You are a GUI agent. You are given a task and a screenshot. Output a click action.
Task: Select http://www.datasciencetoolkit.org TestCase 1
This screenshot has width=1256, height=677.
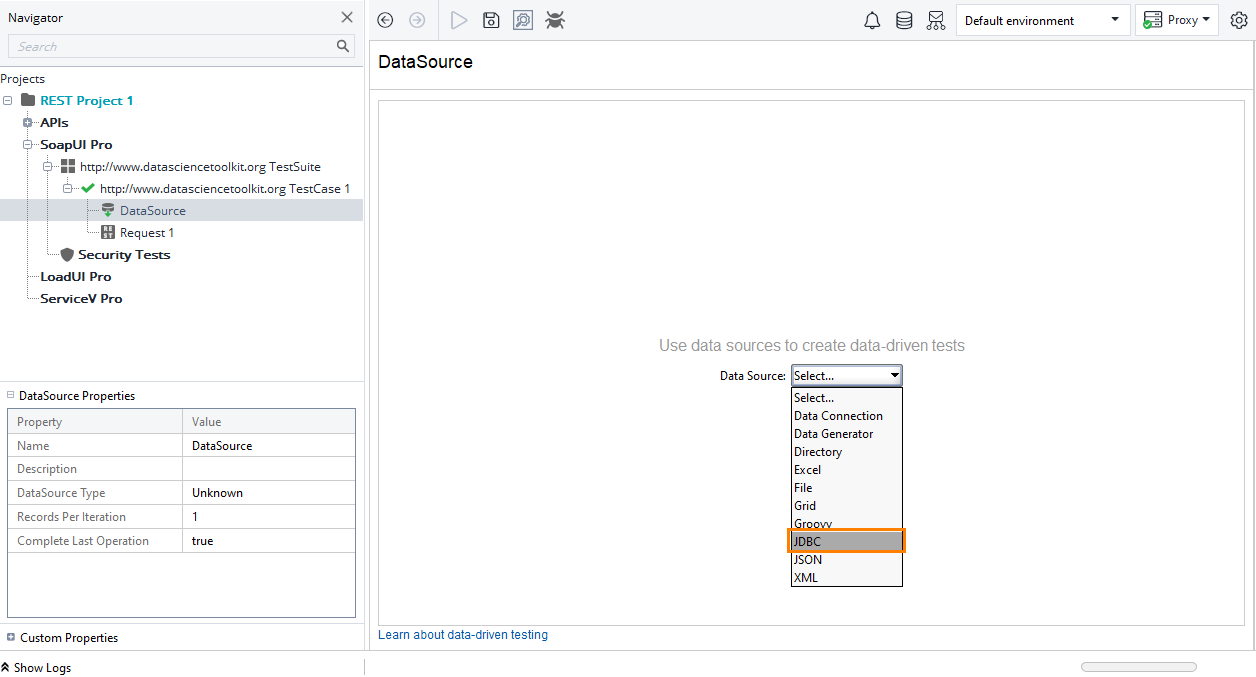(225, 189)
